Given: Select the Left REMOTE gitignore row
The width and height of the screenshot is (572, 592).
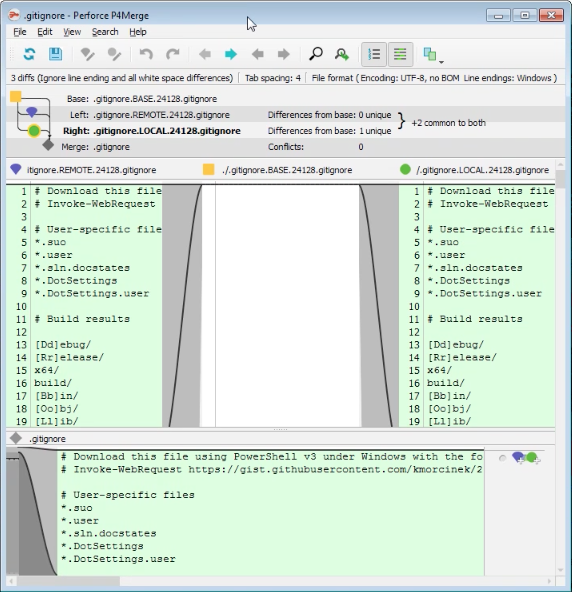Looking at the screenshot, I should tap(286, 115).
